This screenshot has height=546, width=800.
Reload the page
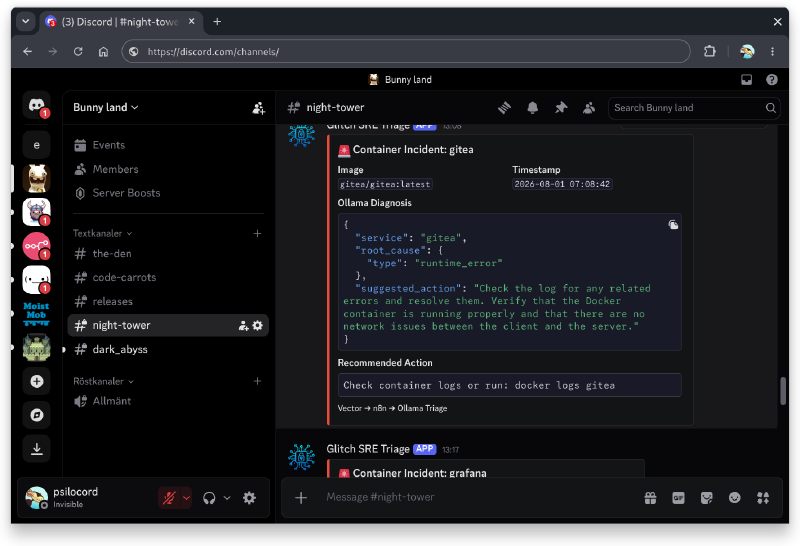78,52
